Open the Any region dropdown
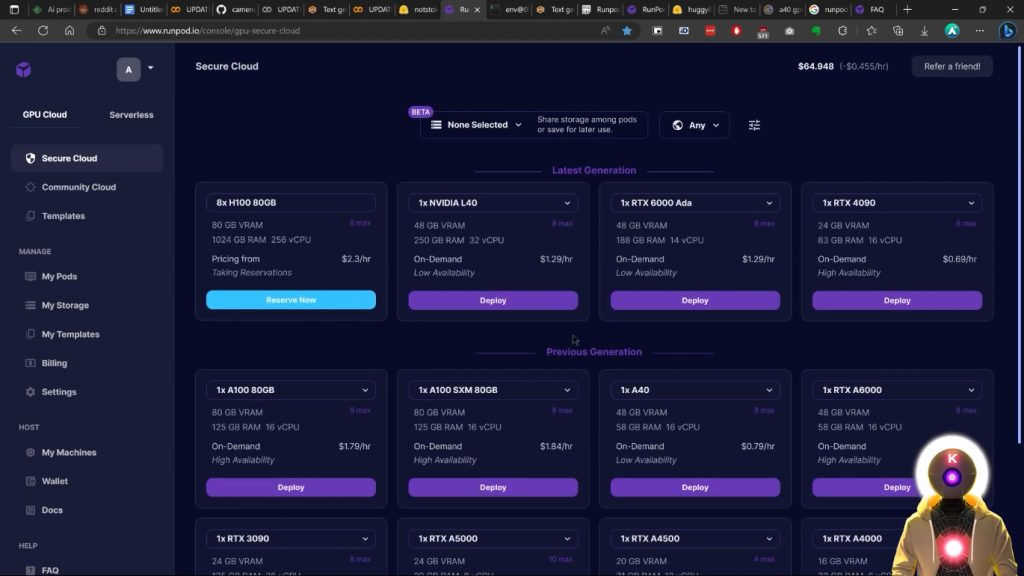1024x576 pixels. tap(694, 125)
